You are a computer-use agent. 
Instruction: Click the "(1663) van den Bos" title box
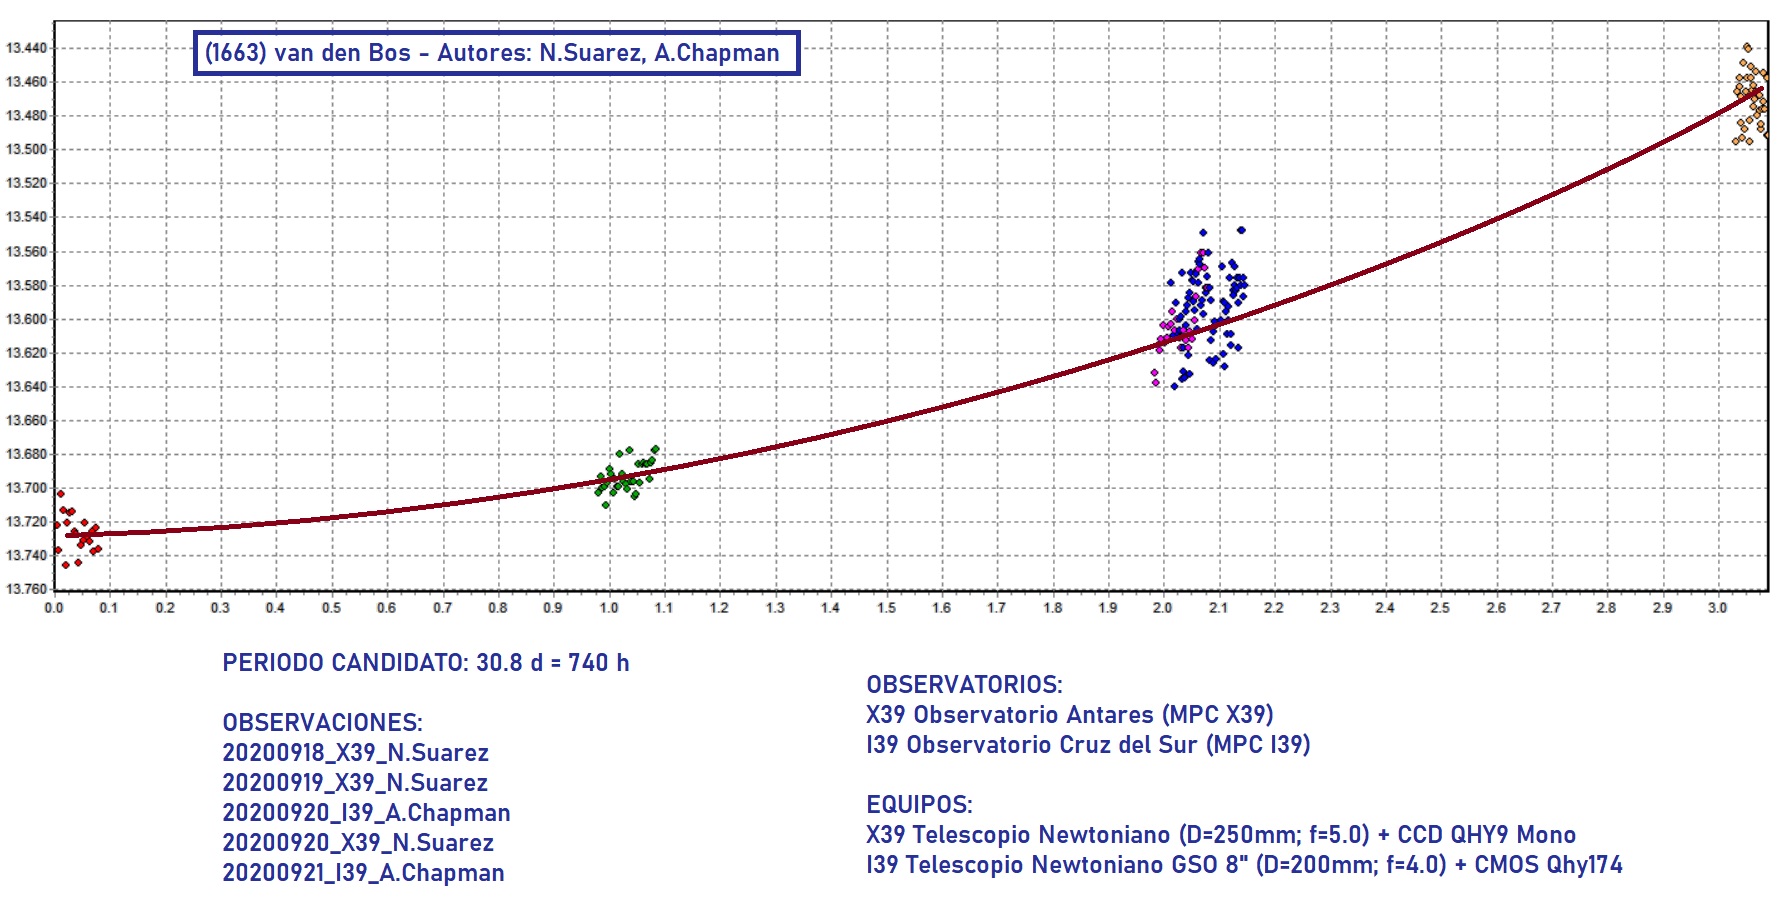pyautogui.click(x=496, y=53)
